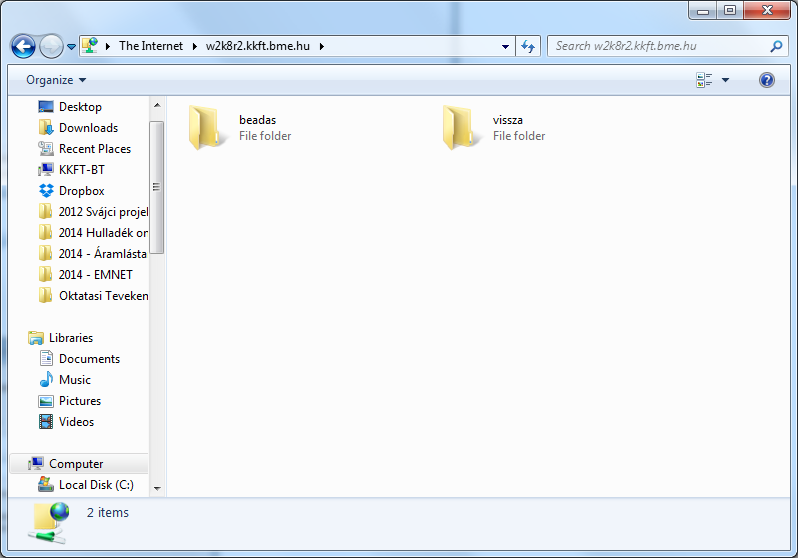Select Computer in the navigation pane

click(x=76, y=464)
